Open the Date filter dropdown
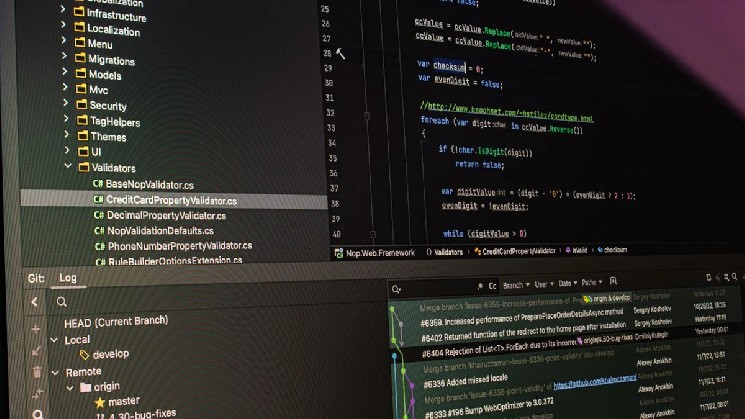The height and width of the screenshot is (419, 745). pos(568,284)
